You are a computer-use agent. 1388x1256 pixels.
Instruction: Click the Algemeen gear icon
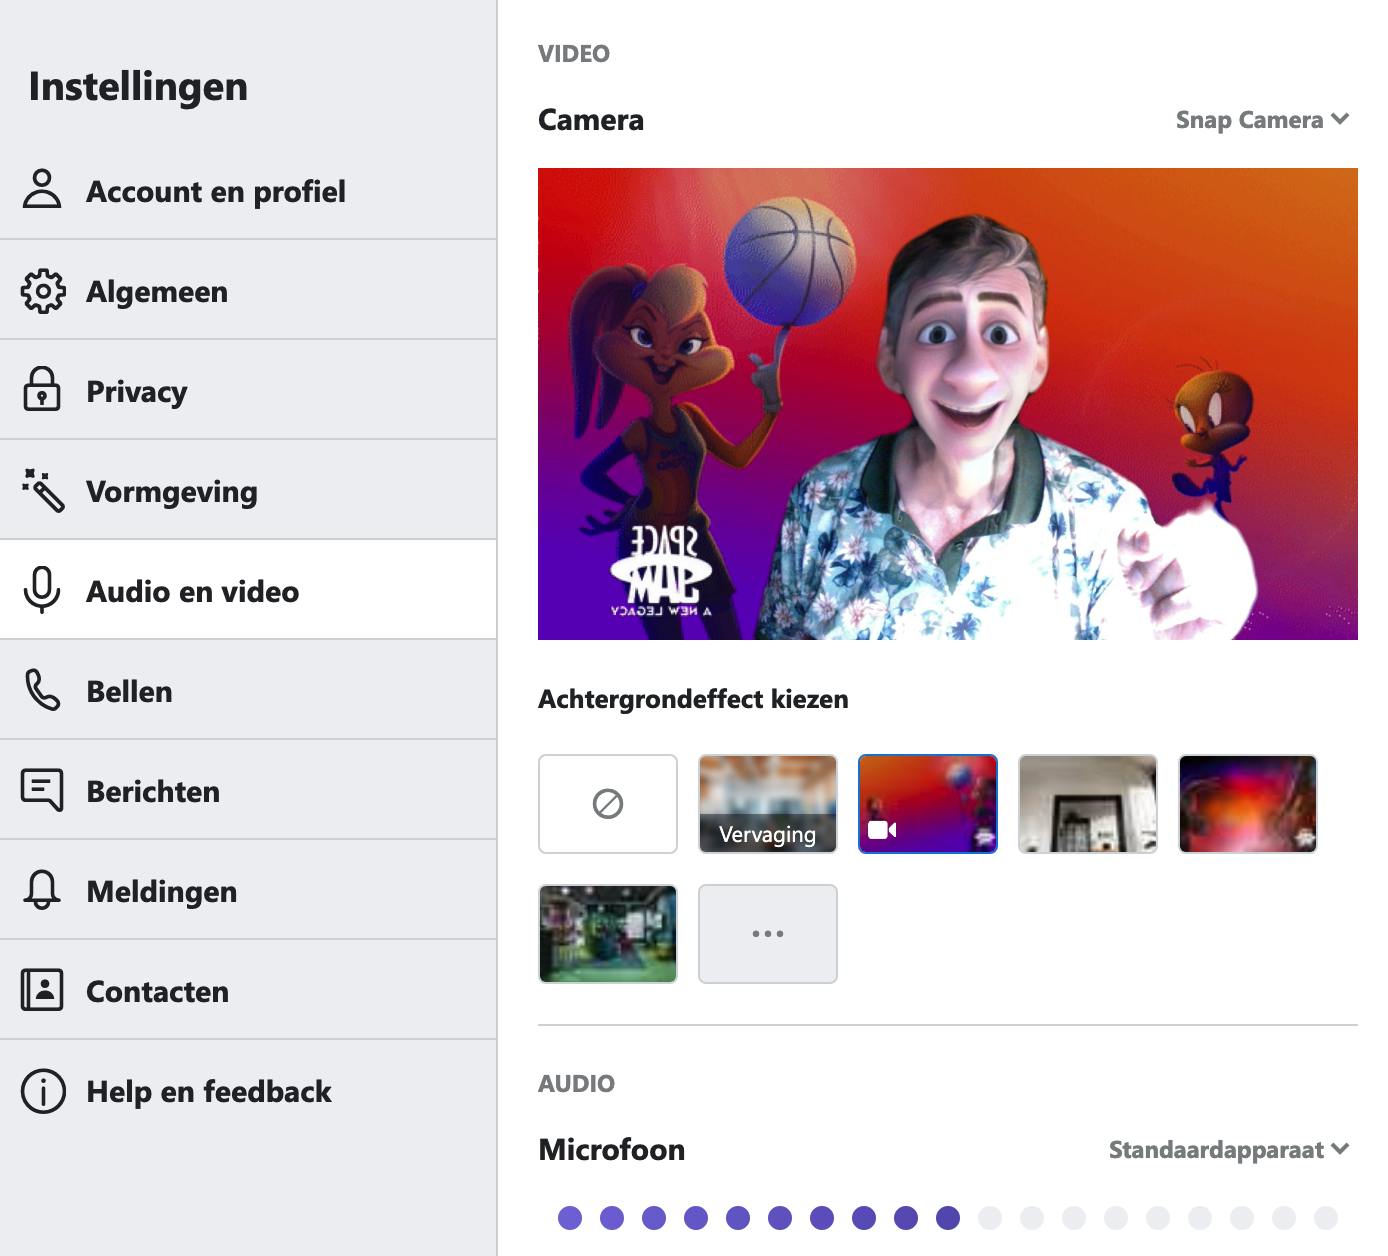tap(42, 291)
